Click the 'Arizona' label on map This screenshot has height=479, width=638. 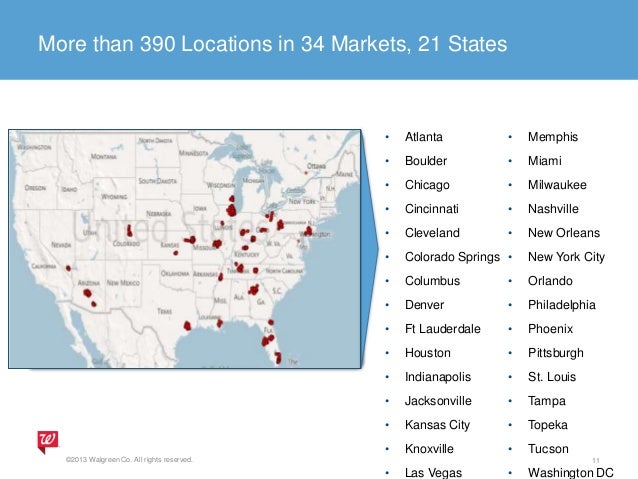[89, 282]
